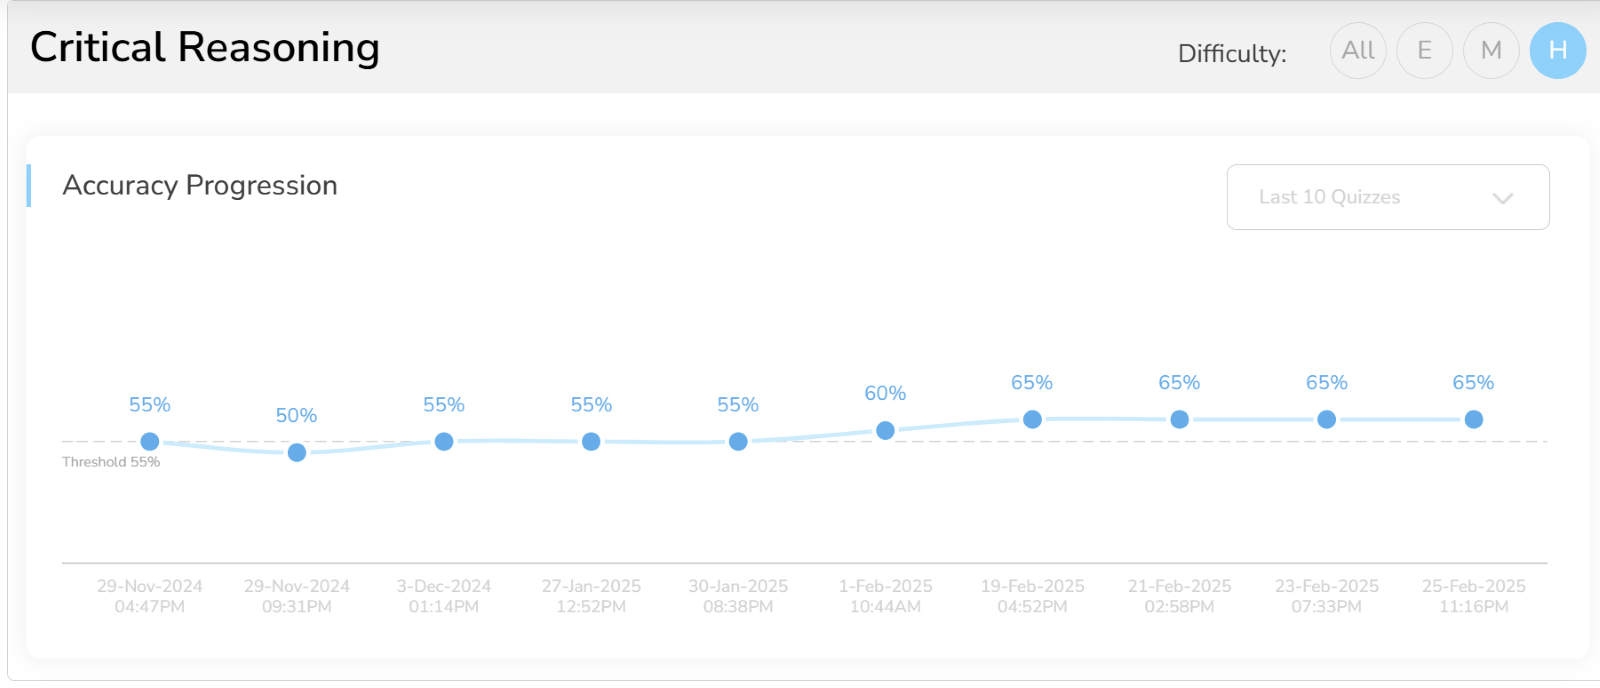Select the M (Medium) difficulty filter

pyautogui.click(x=1491, y=51)
